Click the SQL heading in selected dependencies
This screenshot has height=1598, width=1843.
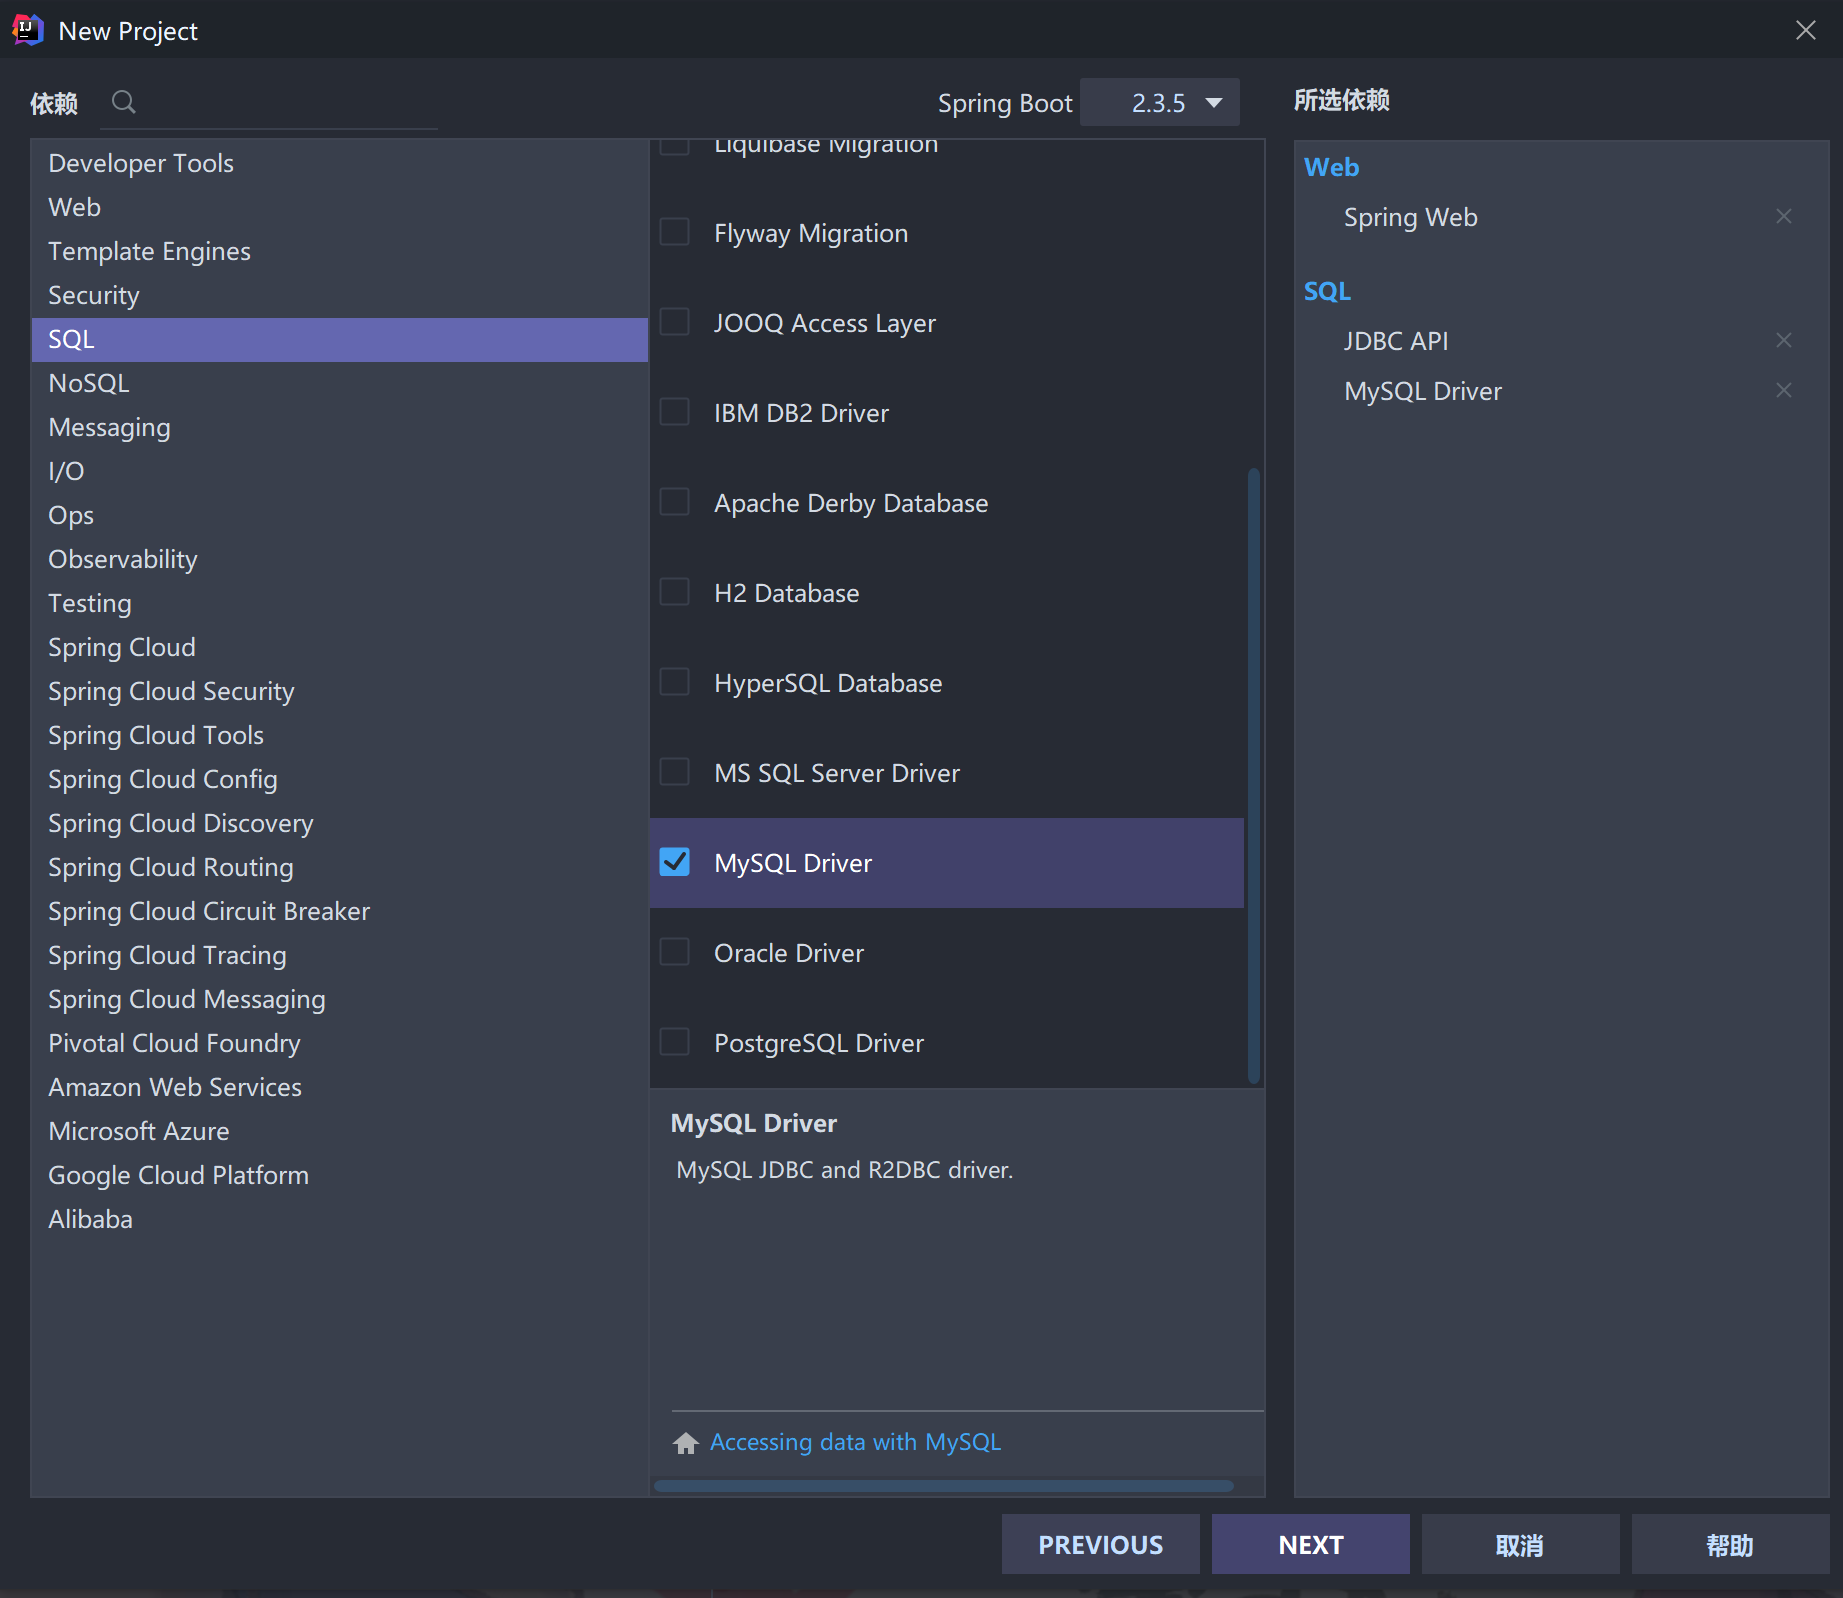point(1327,291)
